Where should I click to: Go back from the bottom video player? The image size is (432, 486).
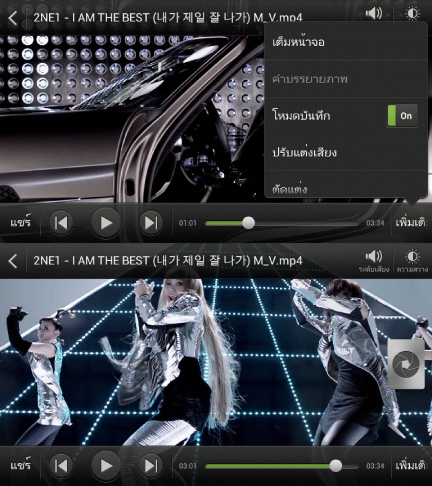tap(13, 261)
